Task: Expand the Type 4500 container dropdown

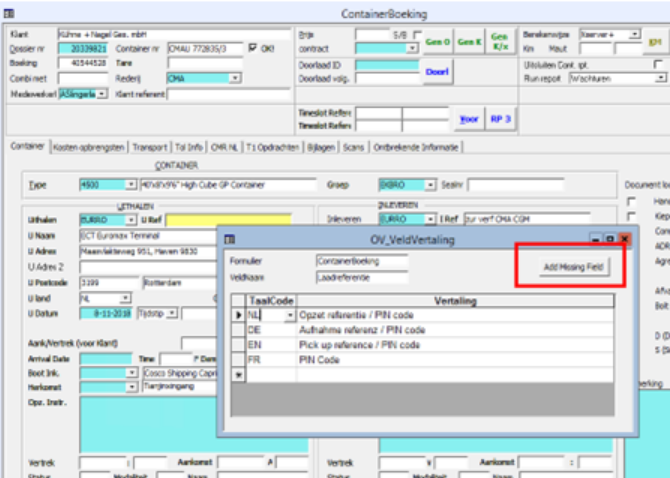Action: click(x=131, y=185)
